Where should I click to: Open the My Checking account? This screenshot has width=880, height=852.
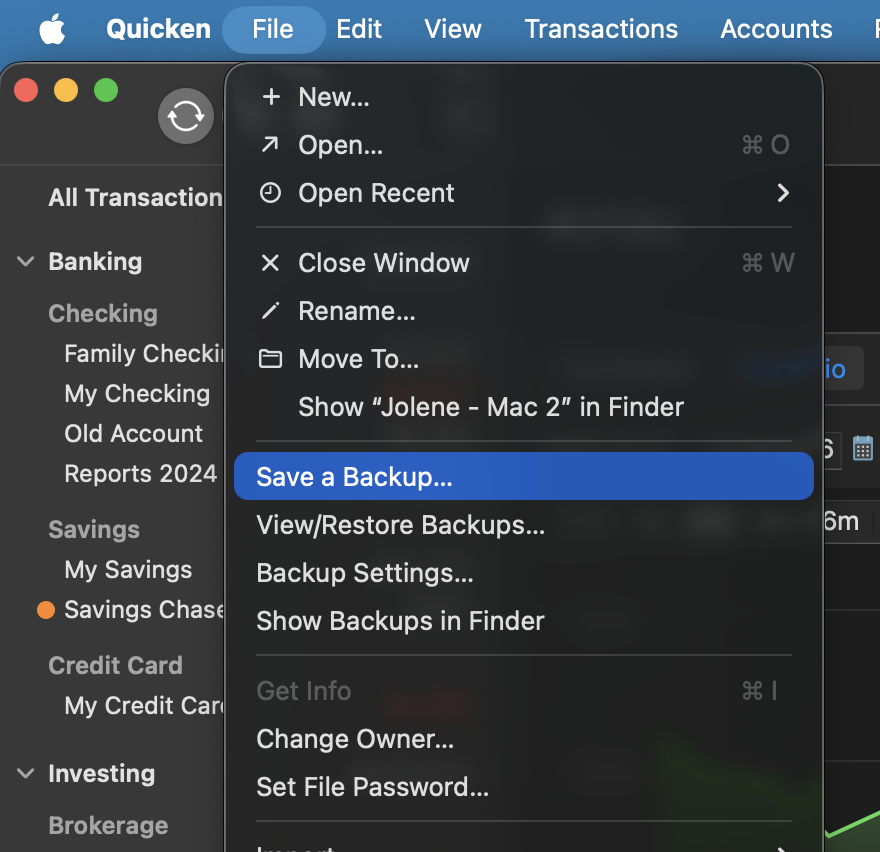(137, 393)
